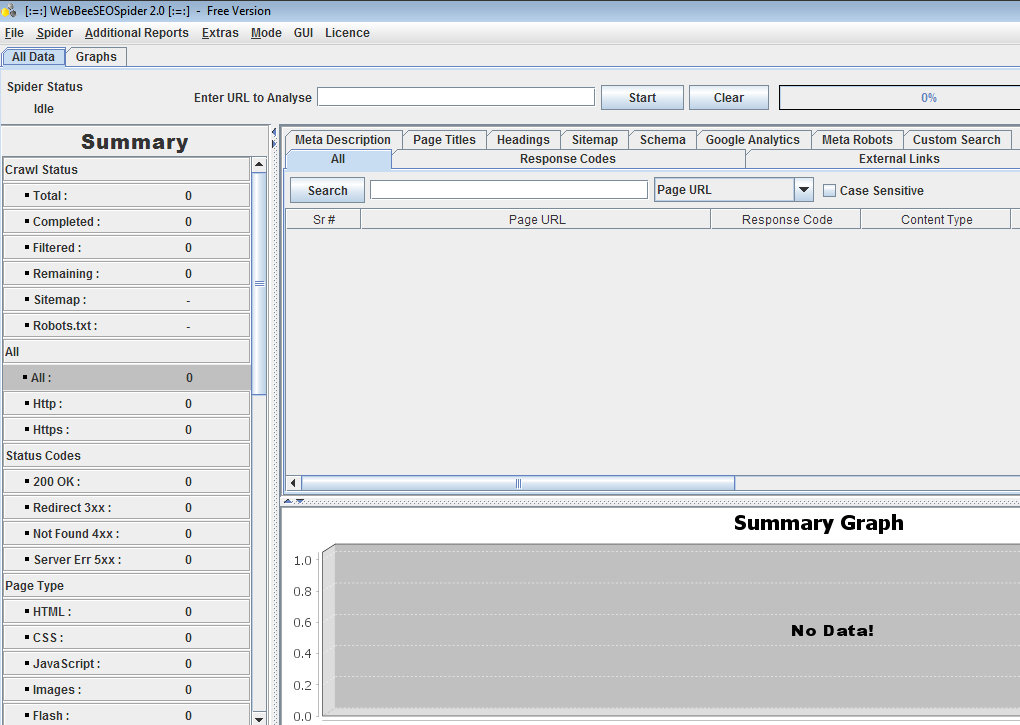
Task: Open the Spider menu
Action: [55, 33]
